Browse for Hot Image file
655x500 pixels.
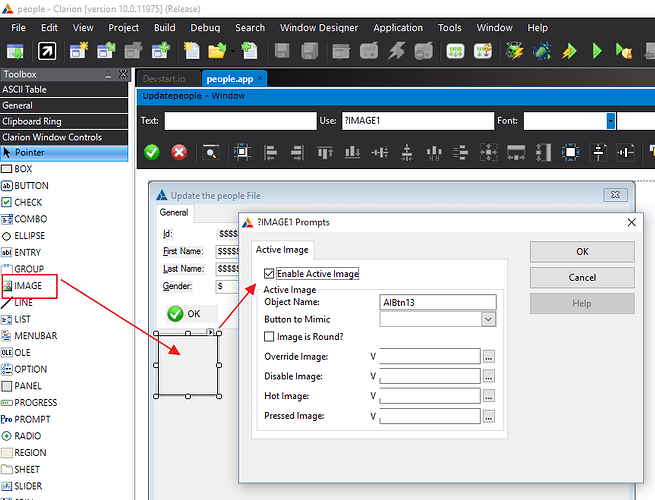pyautogui.click(x=489, y=396)
